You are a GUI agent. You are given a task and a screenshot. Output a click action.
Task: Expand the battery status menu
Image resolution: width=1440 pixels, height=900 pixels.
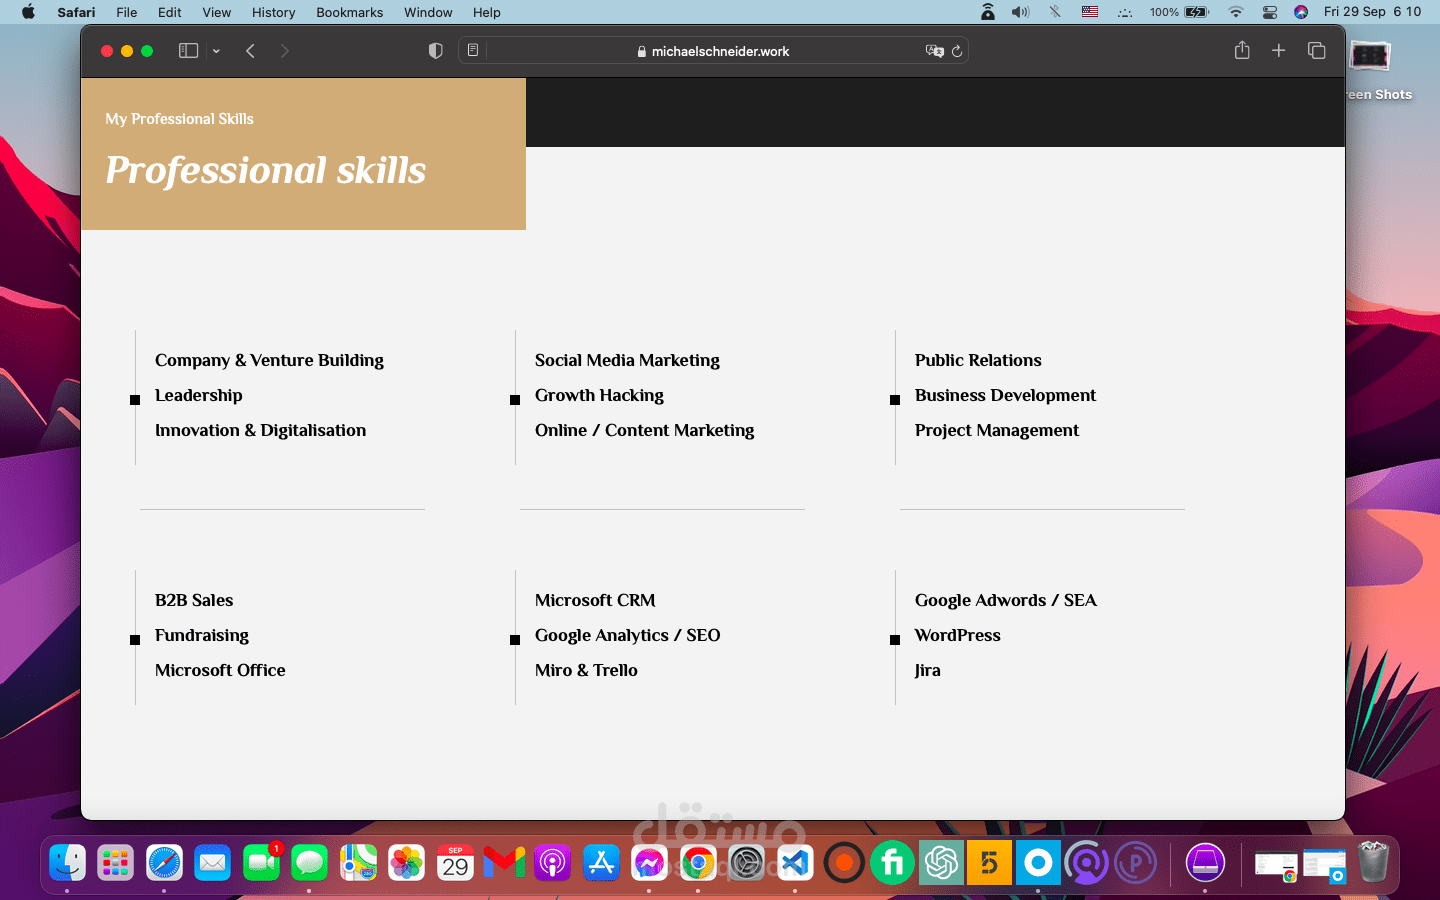coord(1196,12)
